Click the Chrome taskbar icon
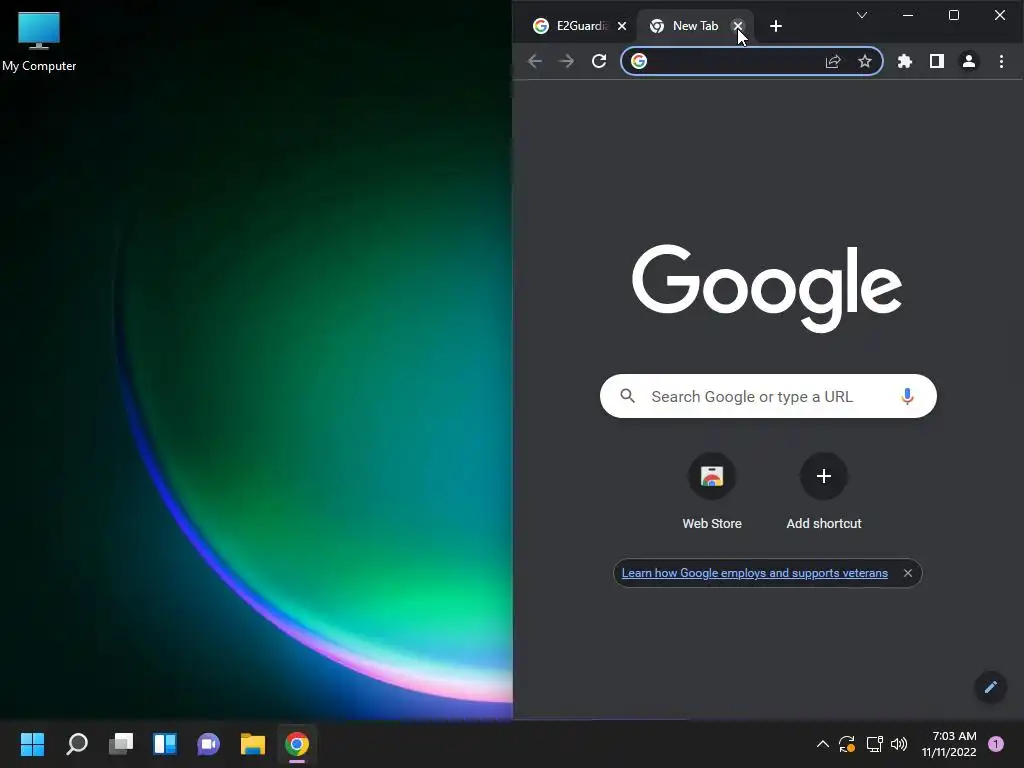The height and width of the screenshot is (768, 1024). point(296,744)
